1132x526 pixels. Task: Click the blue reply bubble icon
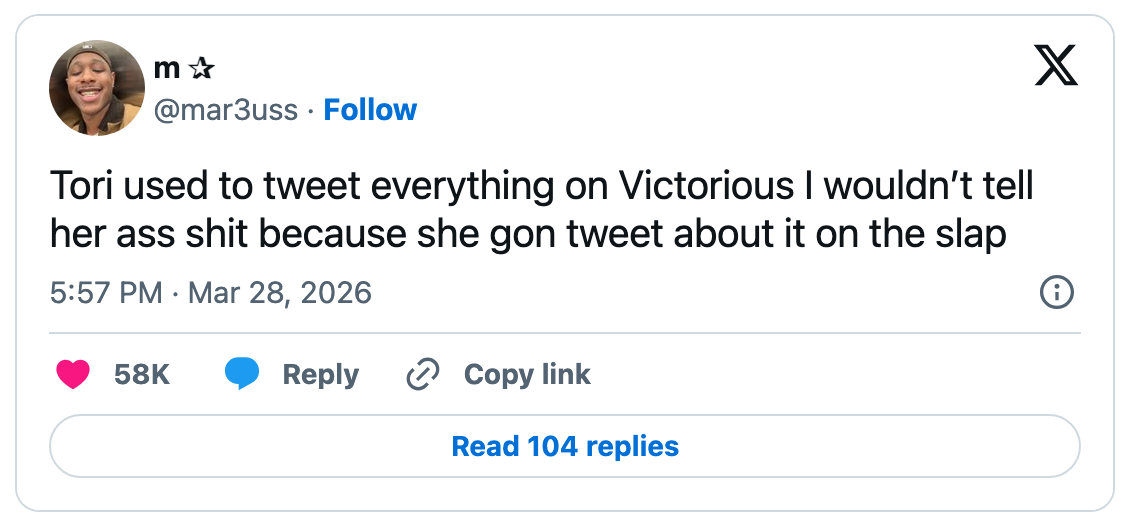242,374
